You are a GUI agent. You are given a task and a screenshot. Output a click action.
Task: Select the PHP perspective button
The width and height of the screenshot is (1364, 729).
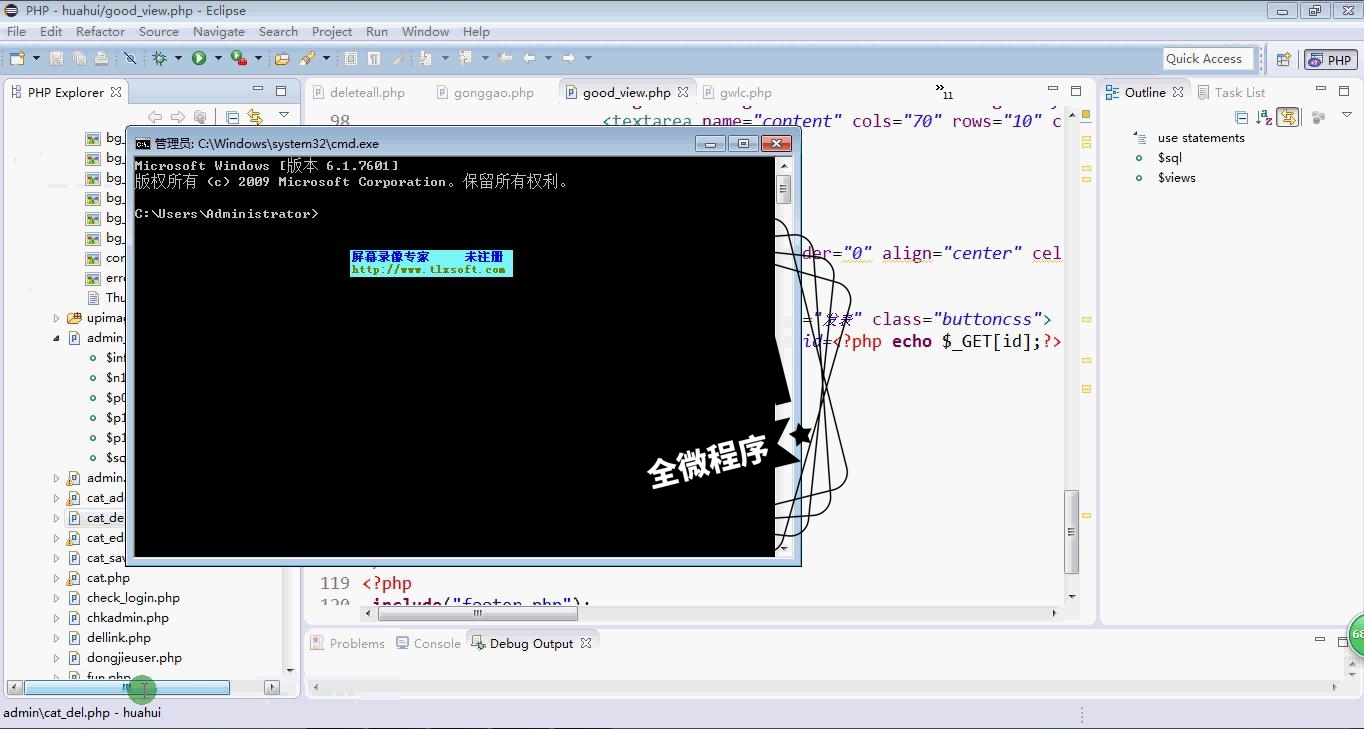click(x=1330, y=60)
